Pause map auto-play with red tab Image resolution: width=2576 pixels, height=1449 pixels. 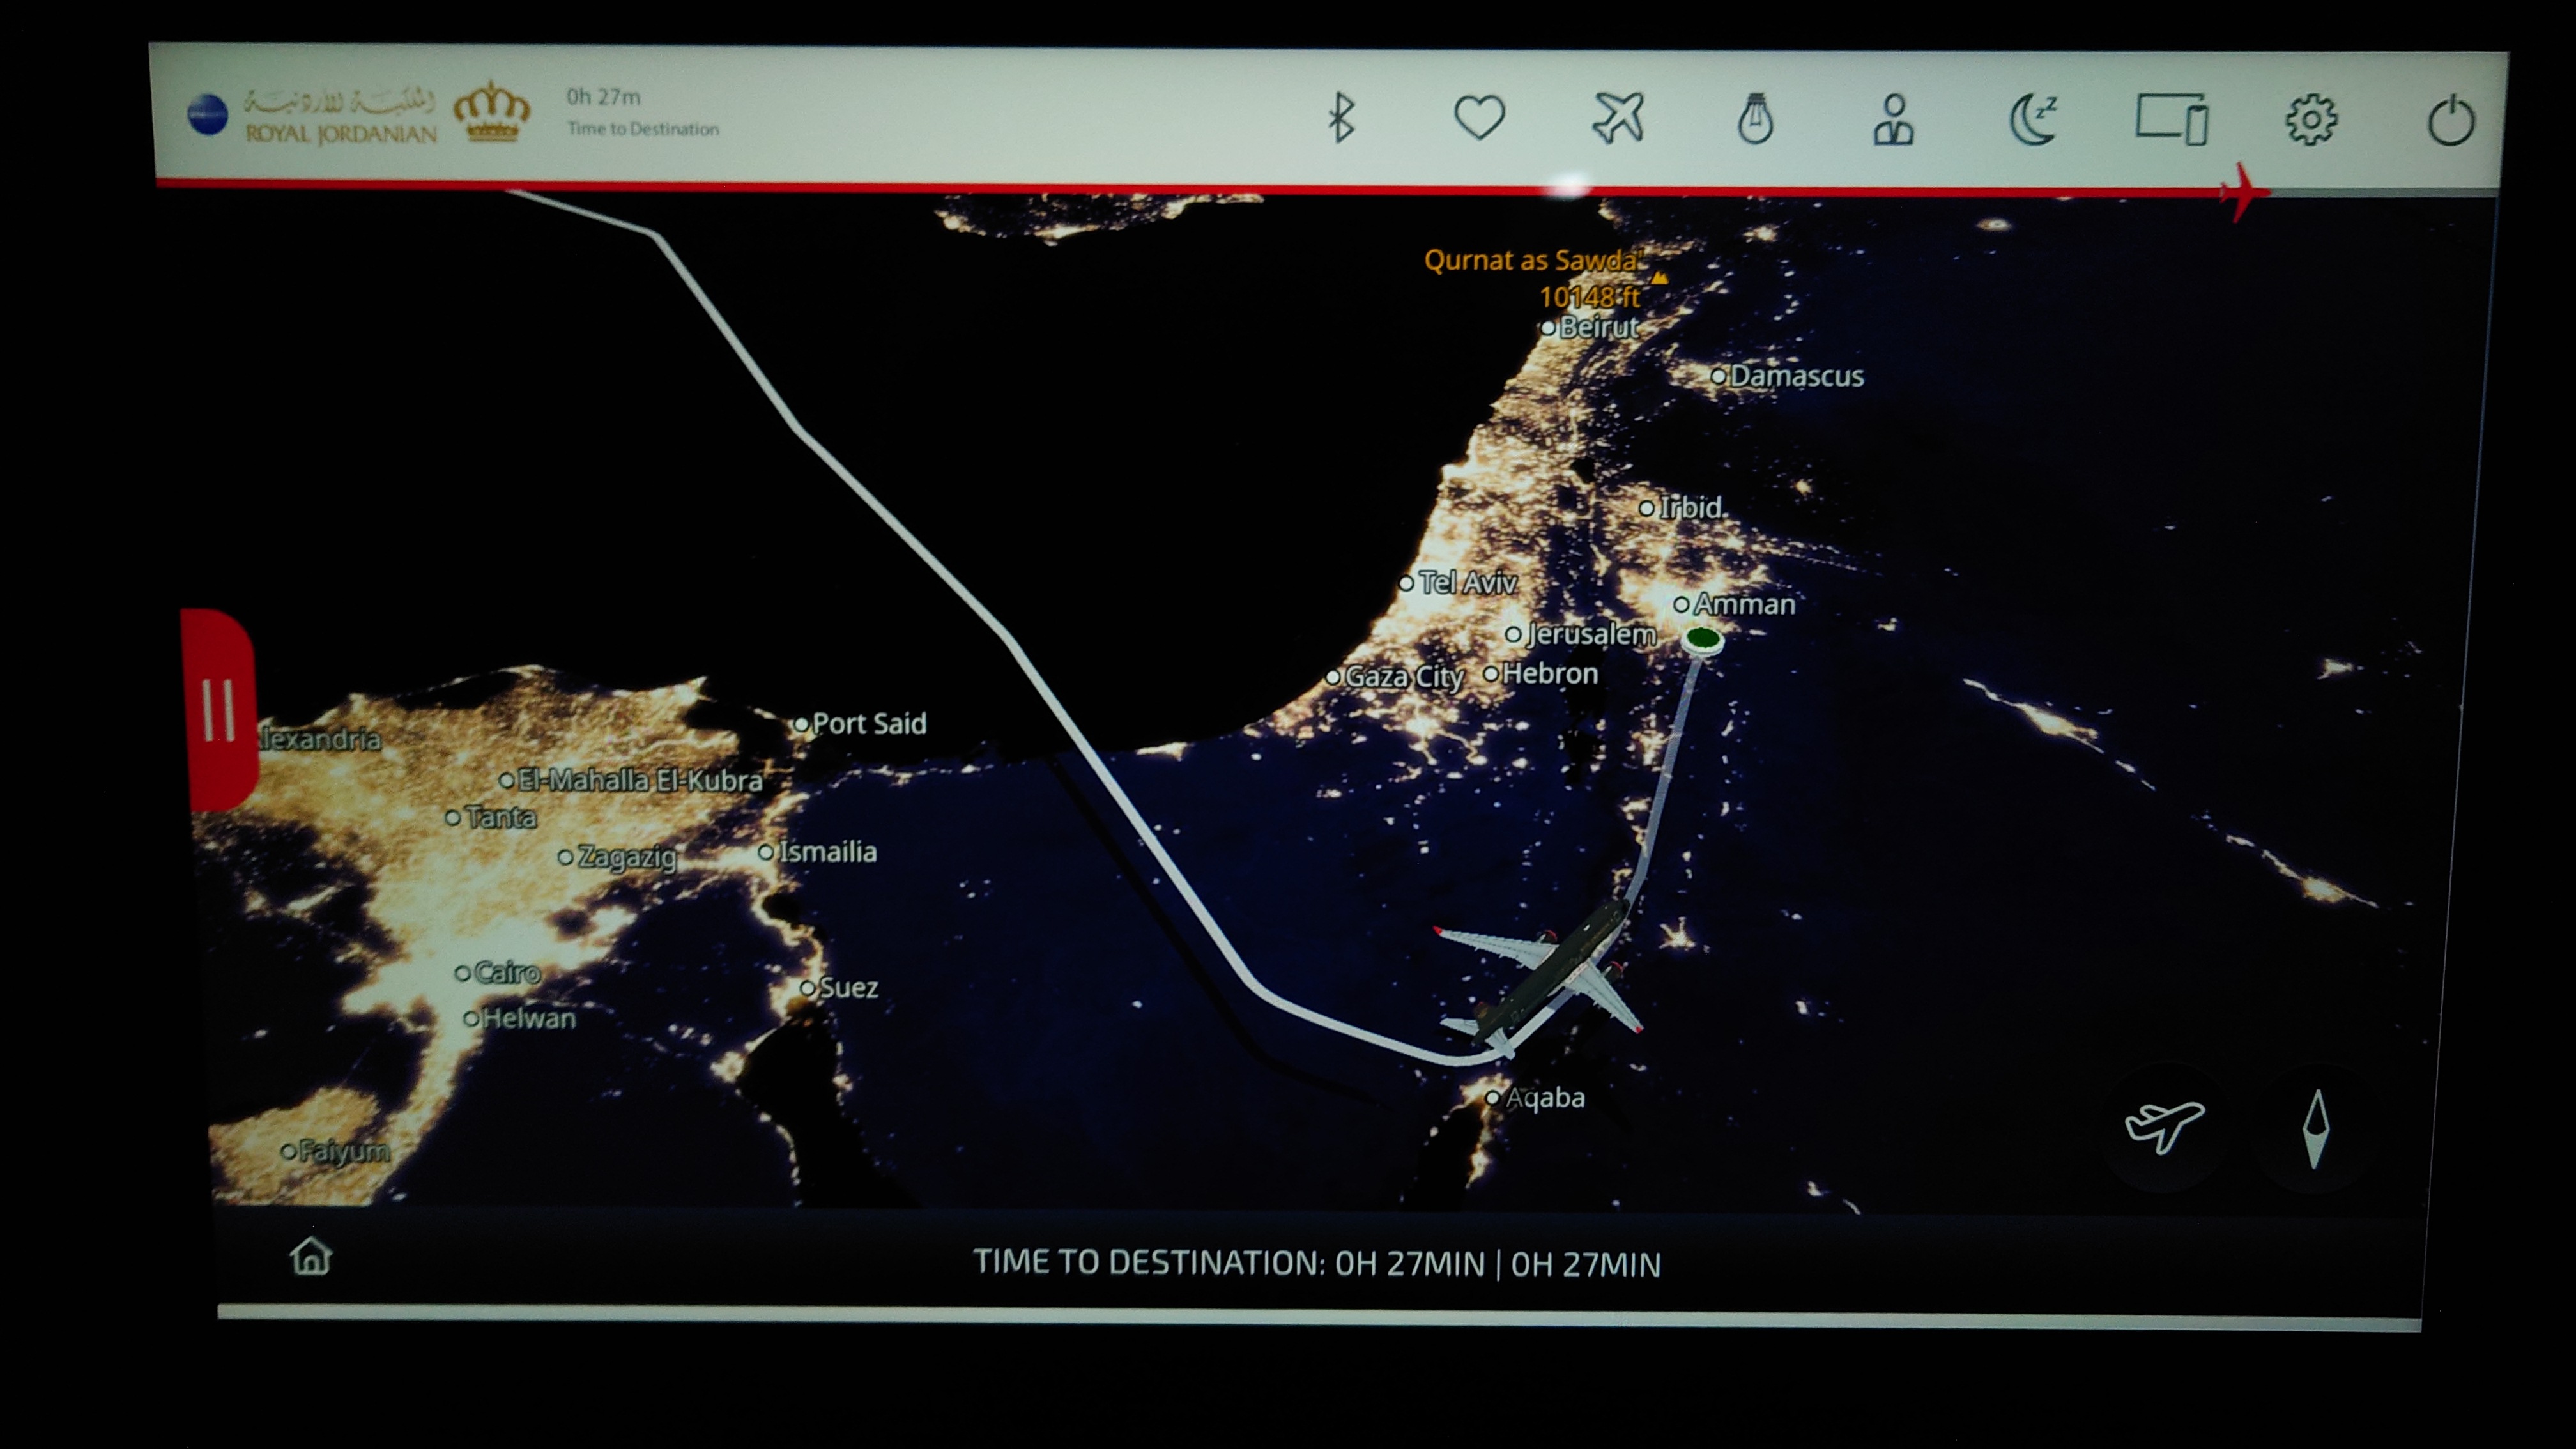pyautogui.click(x=219, y=710)
